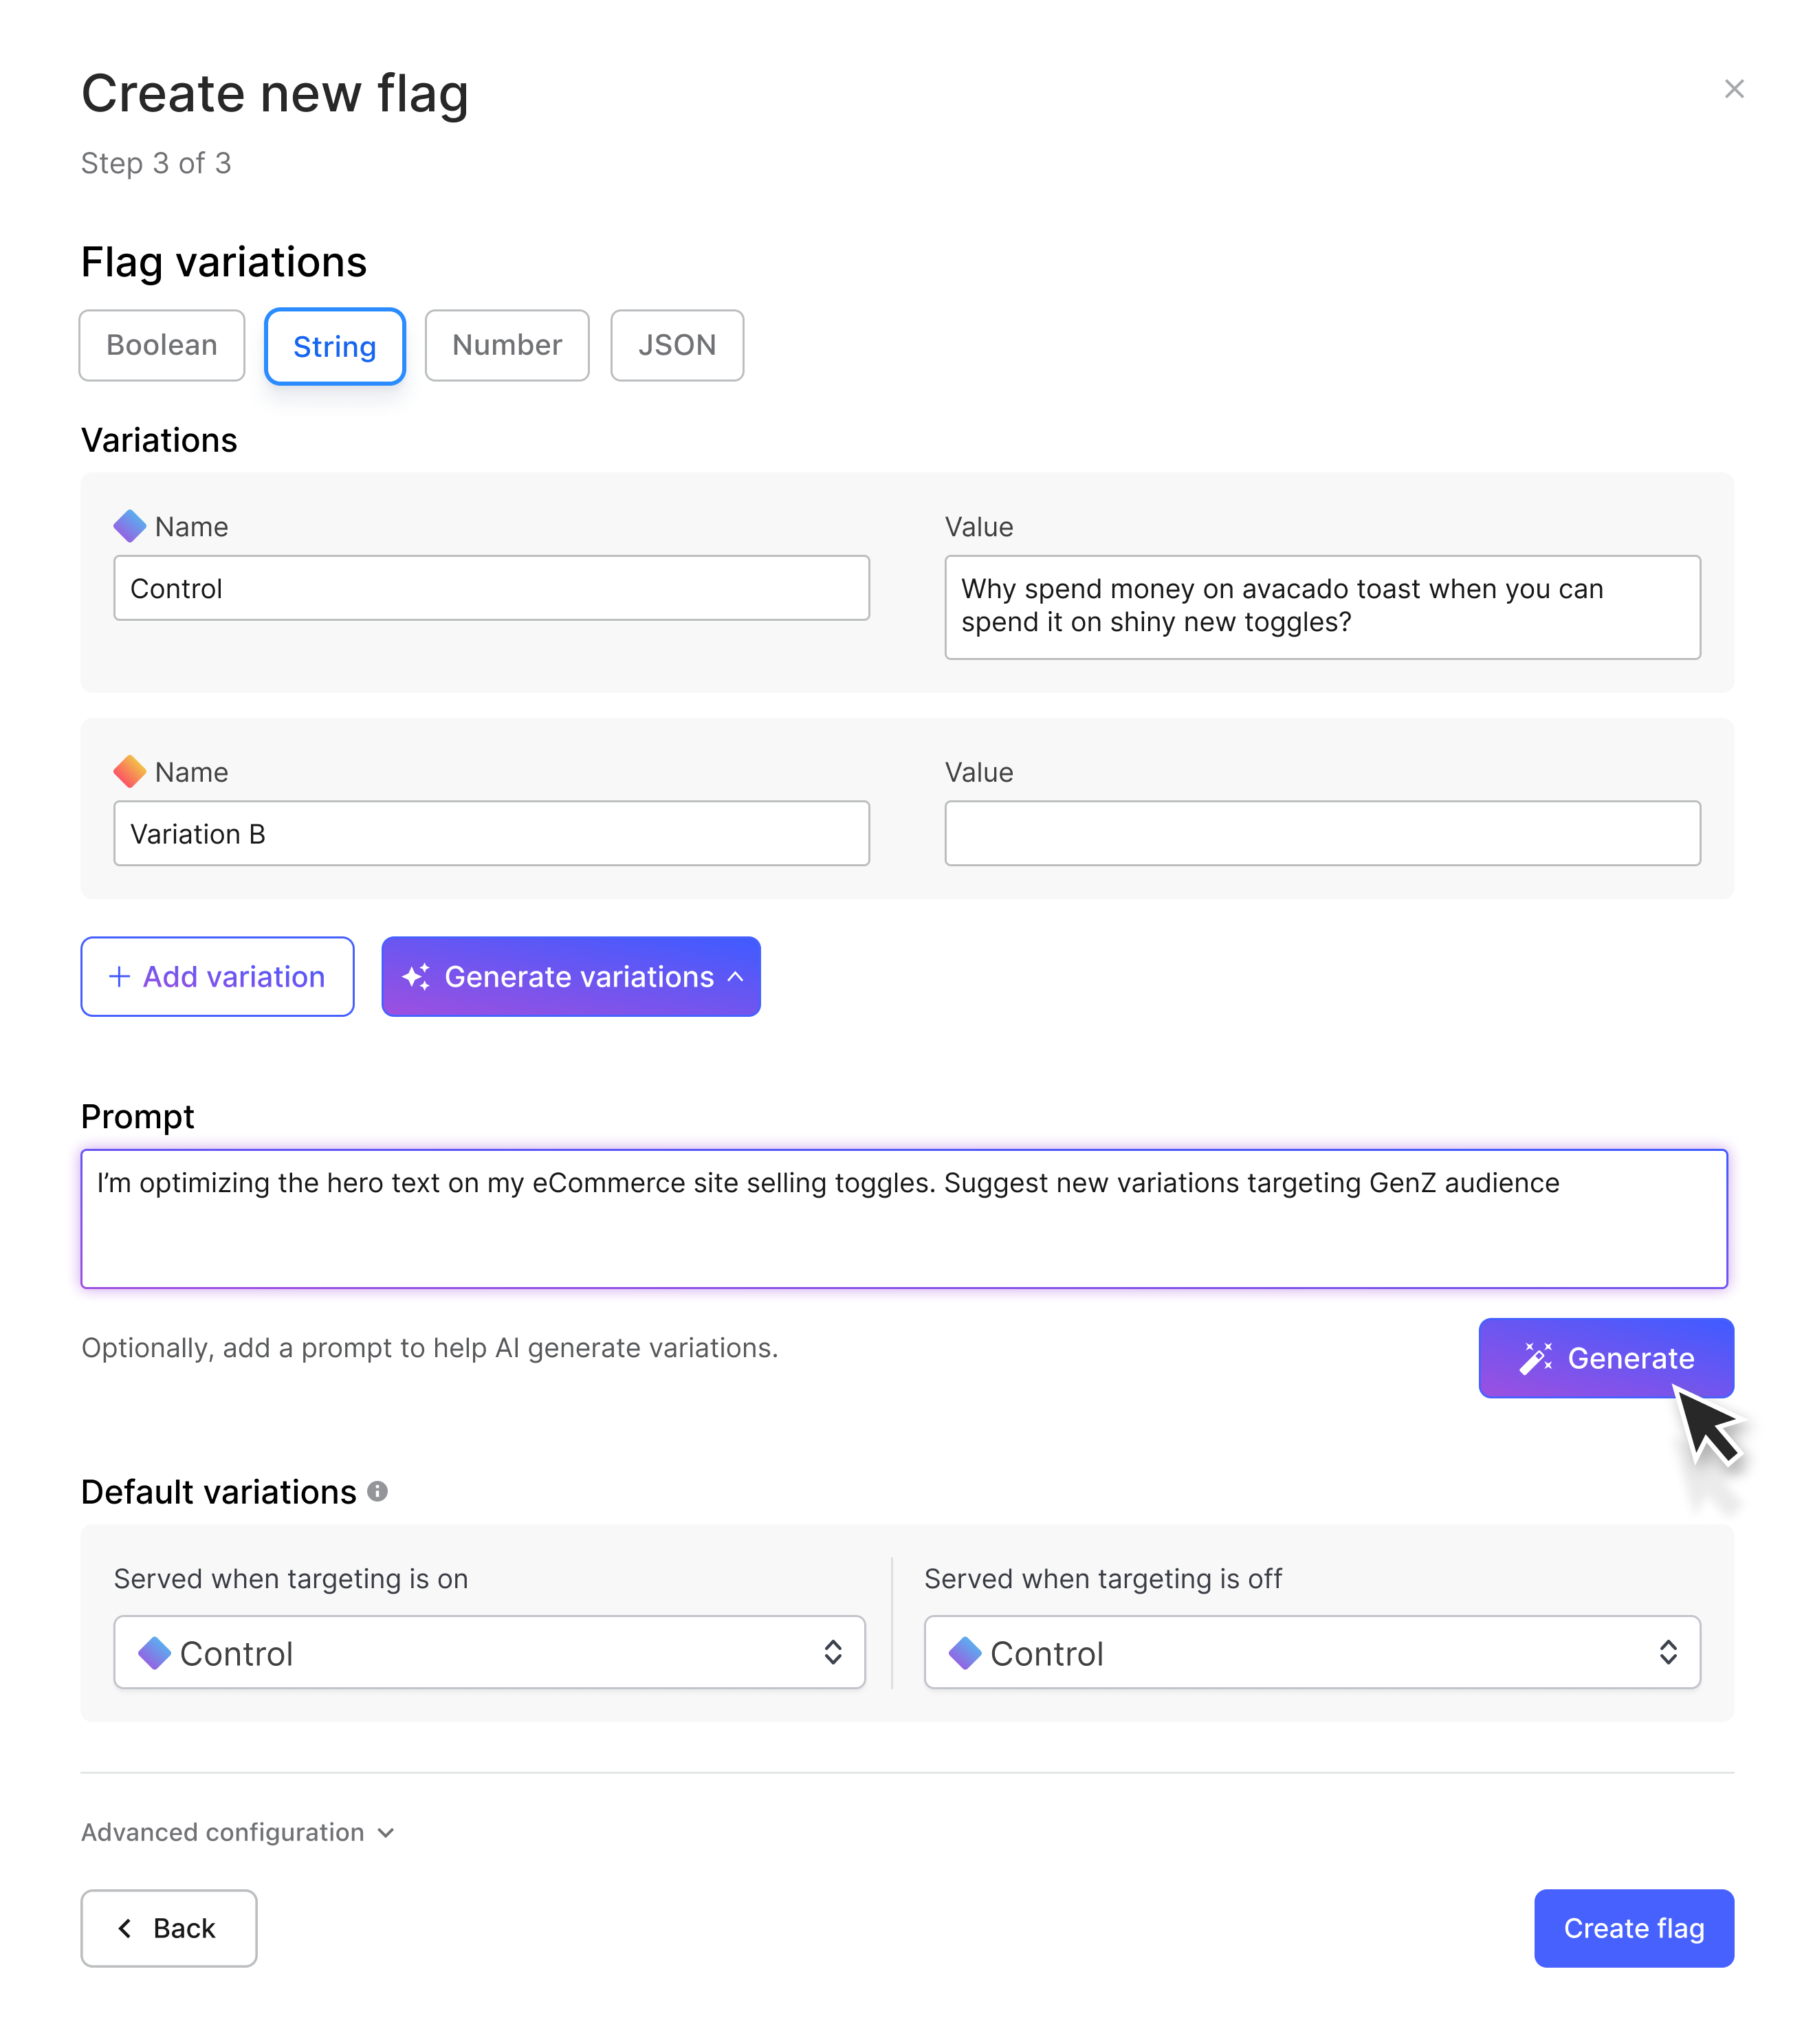Image resolution: width=1813 pixels, height=2044 pixels.
Task: Open the 'Served when targeting is on' dropdown
Action: pyautogui.click(x=490, y=1652)
